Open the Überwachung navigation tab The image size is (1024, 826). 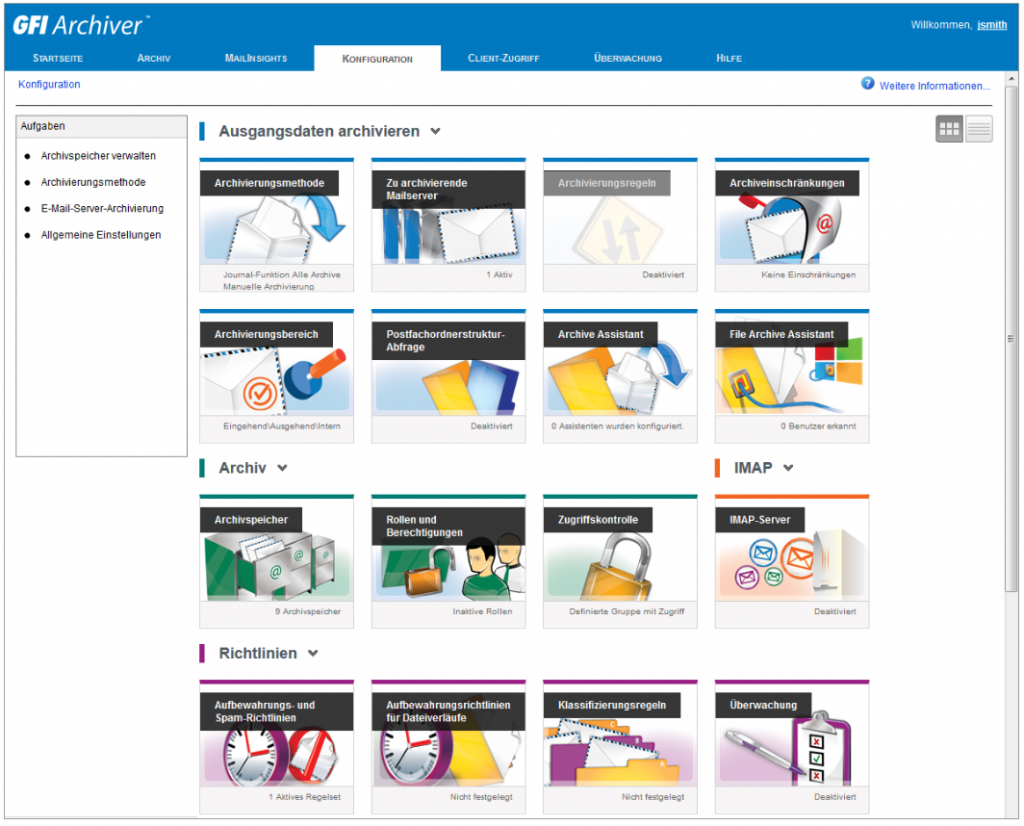tap(628, 58)
